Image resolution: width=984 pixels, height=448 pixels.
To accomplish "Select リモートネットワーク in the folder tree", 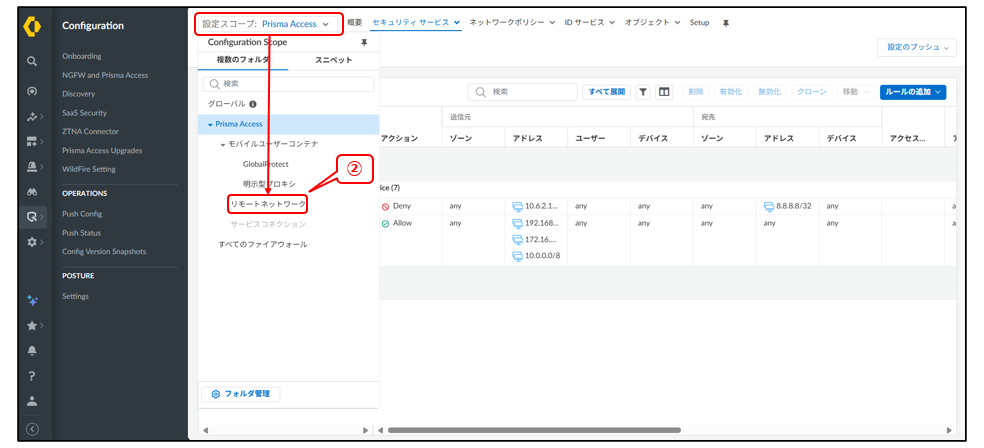I will [x=268, y=204].
